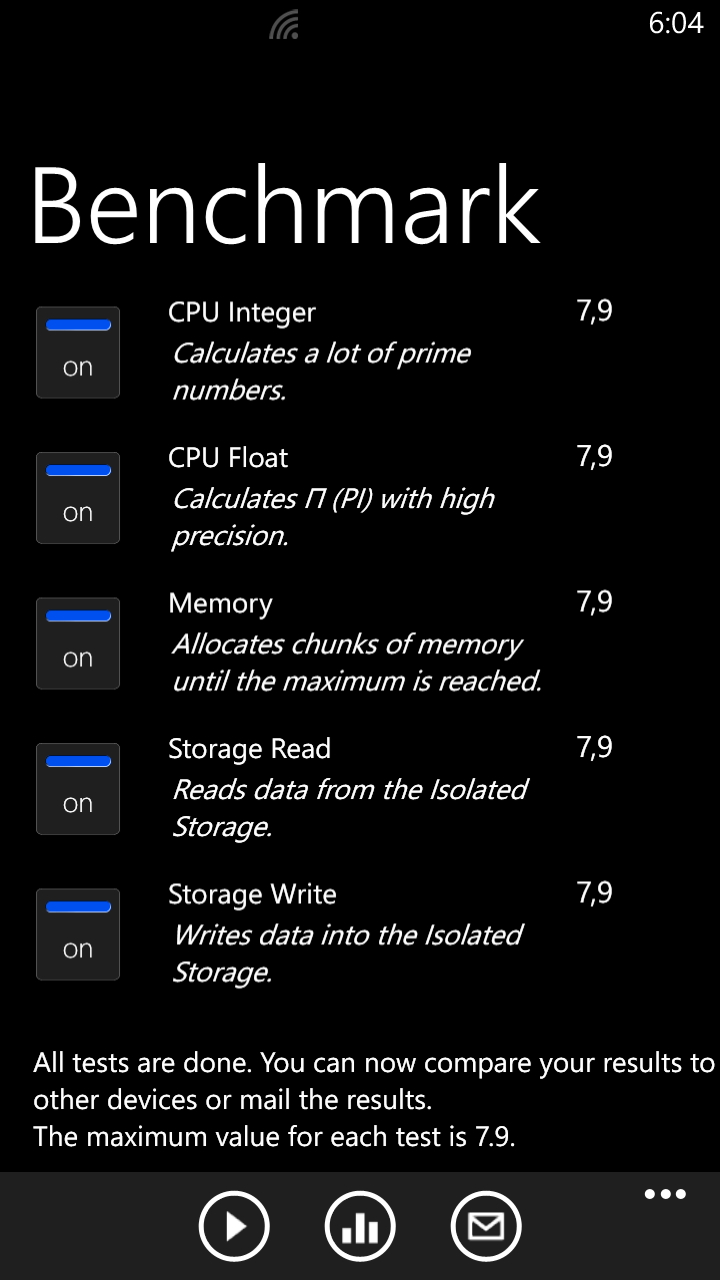Screen dimensions: 720x1280
Task: Open the results comparison chart icon
Action: coord(360,1226)
